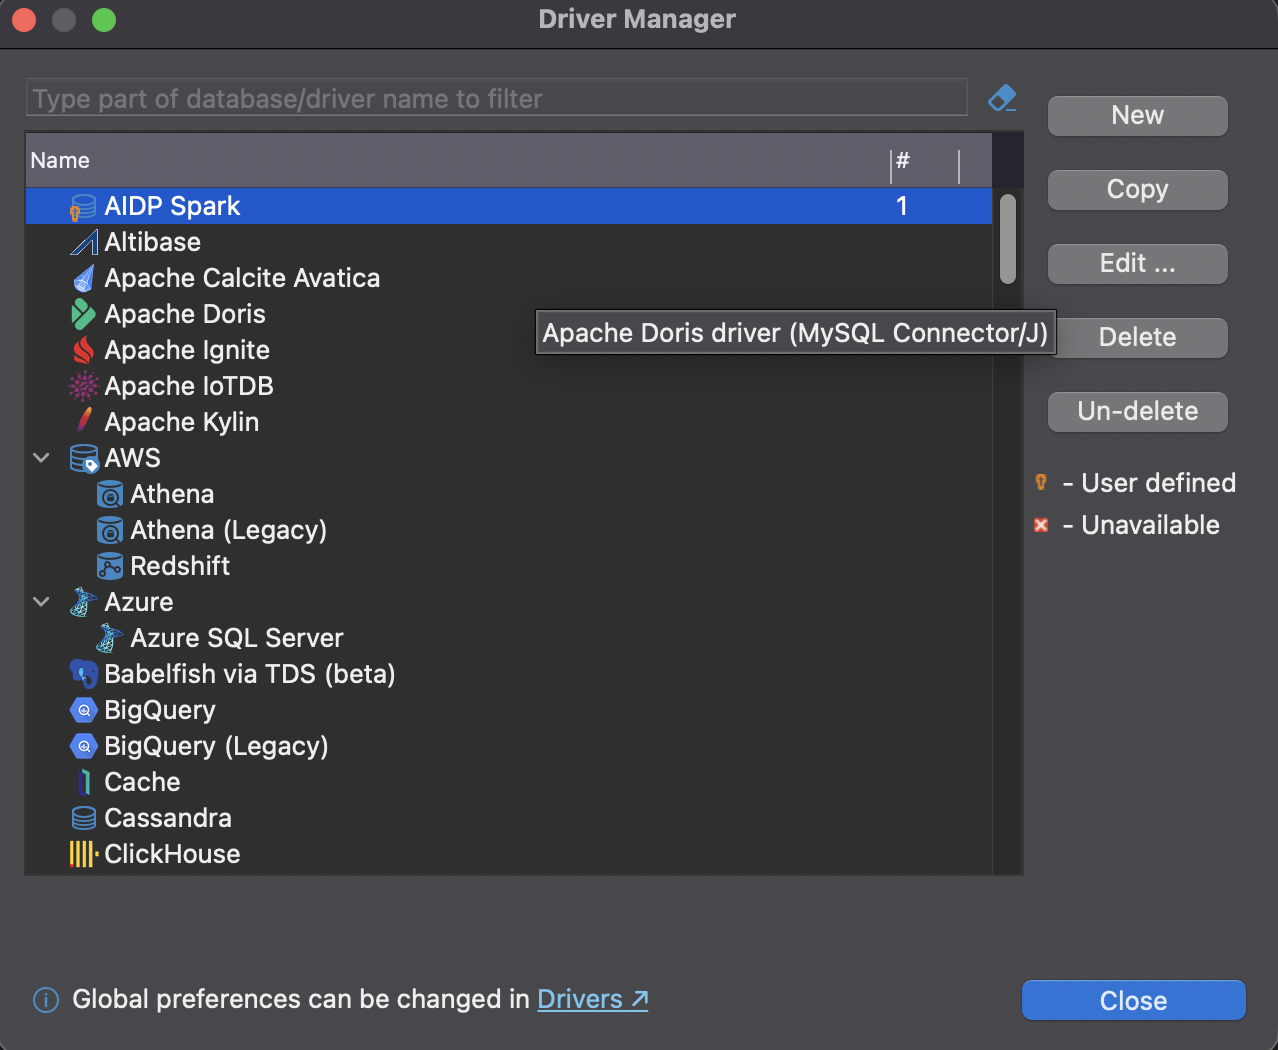Sort by the Name column header
1278x1050 pixels.
click(x=457, y=160)
